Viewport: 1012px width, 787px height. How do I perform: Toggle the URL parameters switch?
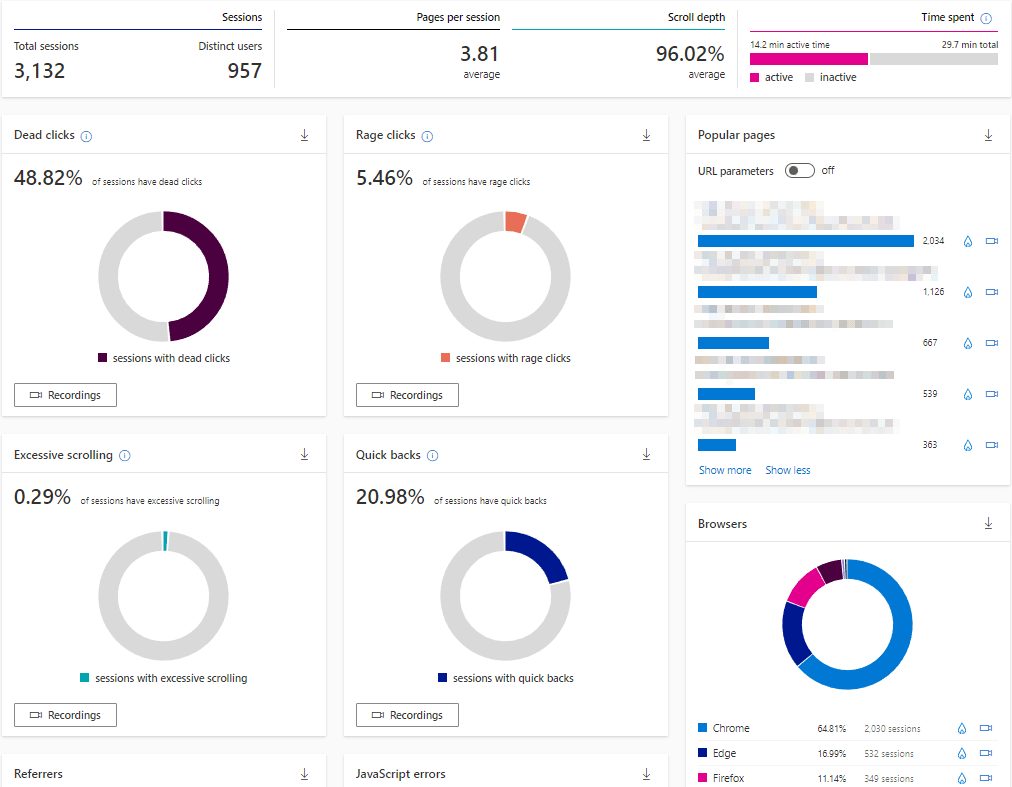[x=800, y=171]
